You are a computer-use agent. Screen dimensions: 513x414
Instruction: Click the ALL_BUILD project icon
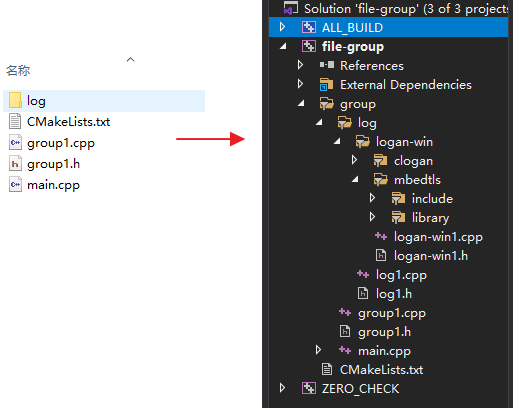tap(309, 27)
